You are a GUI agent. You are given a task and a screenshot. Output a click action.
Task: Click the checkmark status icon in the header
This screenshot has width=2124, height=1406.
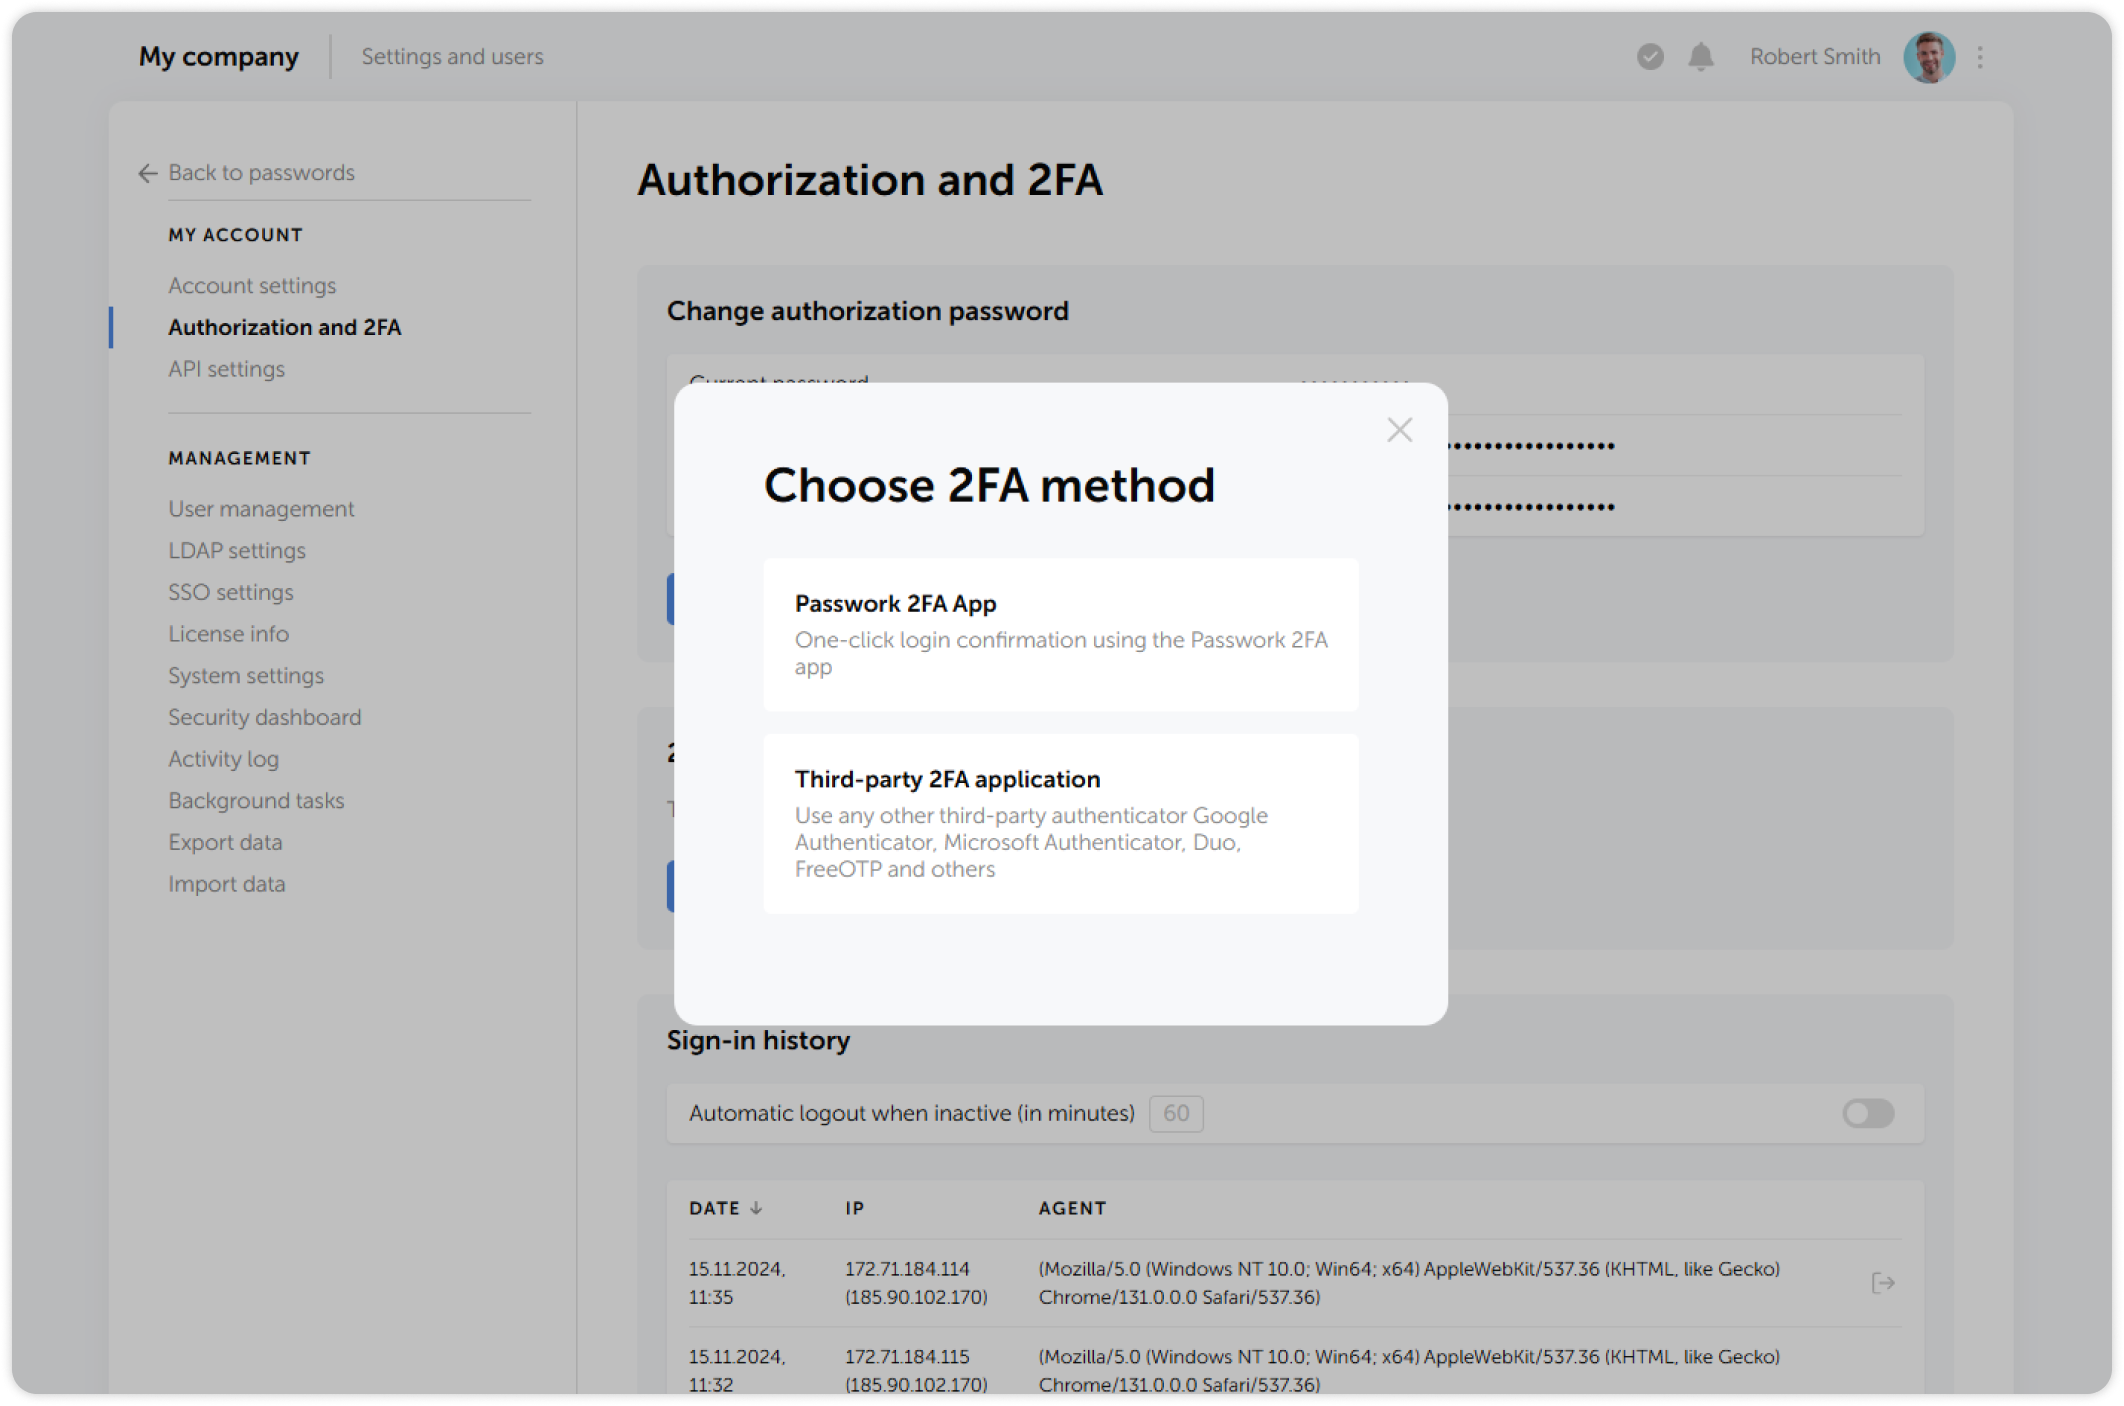1649,58
